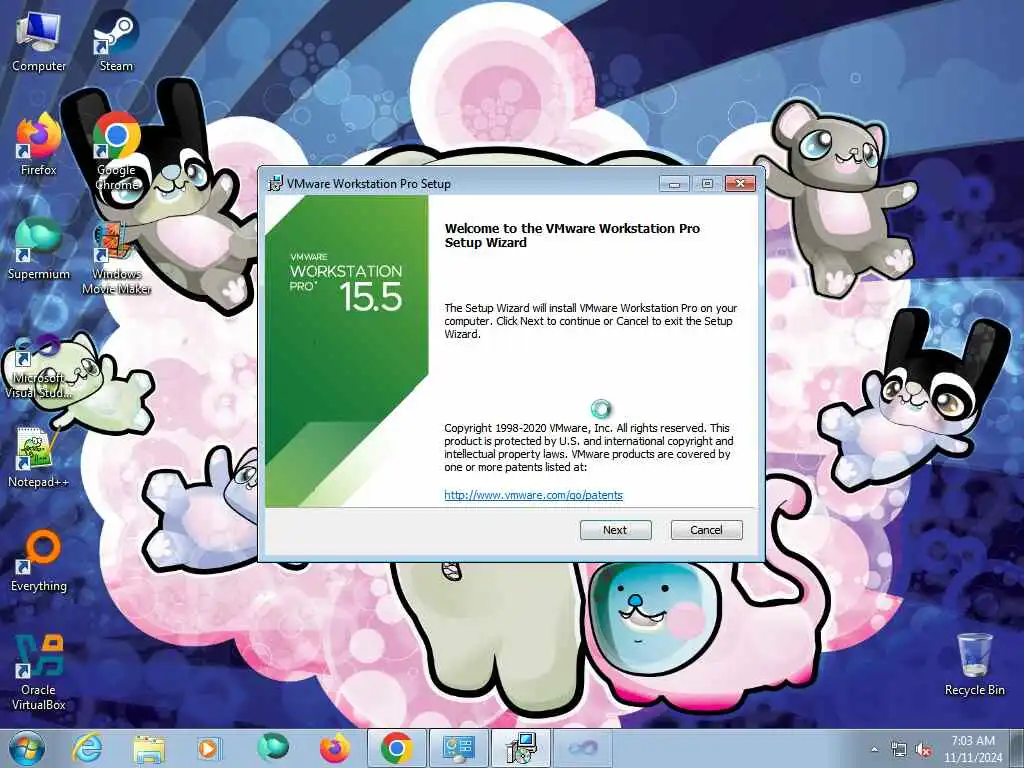Select the Oracle VirtualBox desktop shortcut

39,673
